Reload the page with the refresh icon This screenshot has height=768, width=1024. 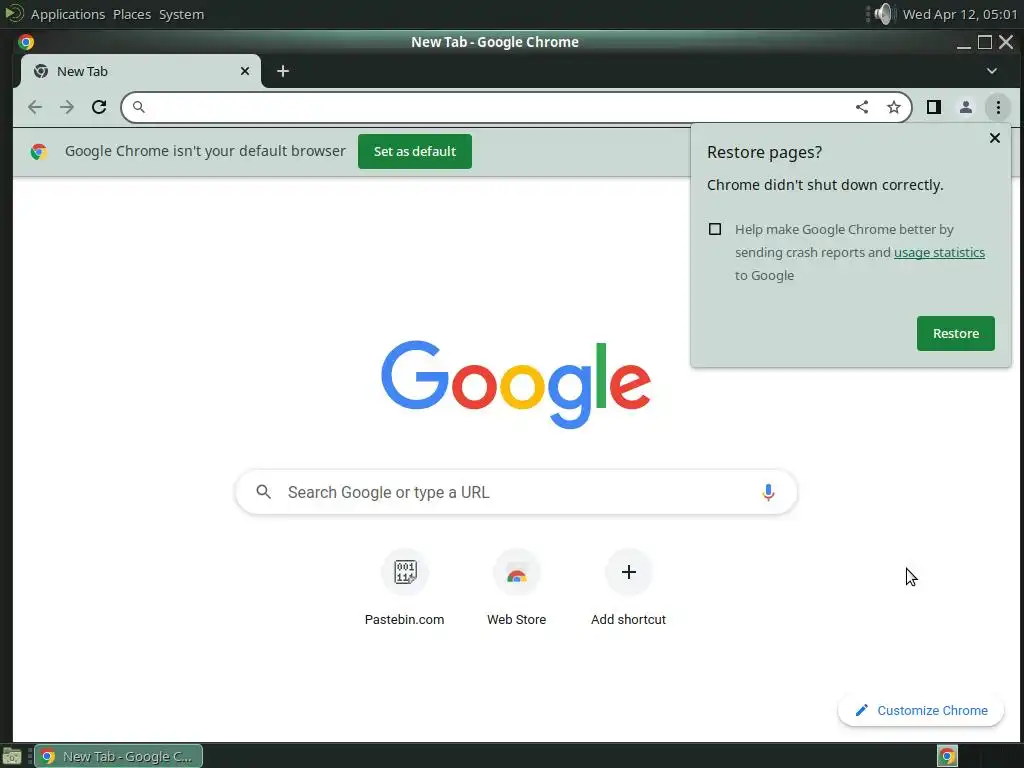(99, 107)
